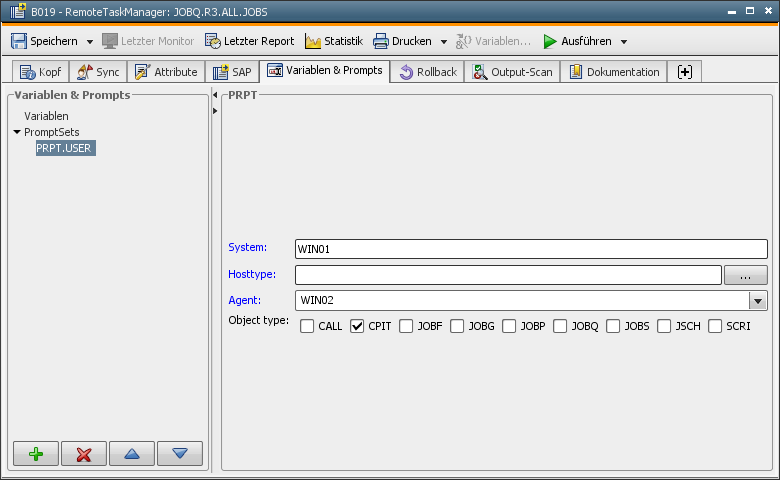Move entry down with blue arrow
Viewport: 780px width, 480px height.
click(180, 454)
